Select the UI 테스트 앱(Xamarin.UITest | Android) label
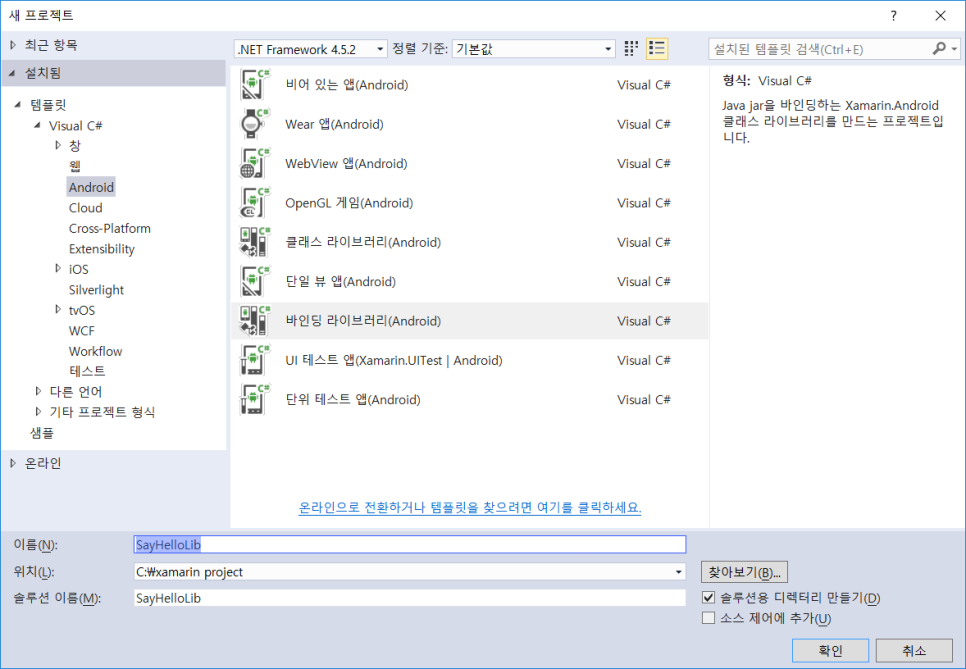The image size is (966, 669). tap(394, 360)
